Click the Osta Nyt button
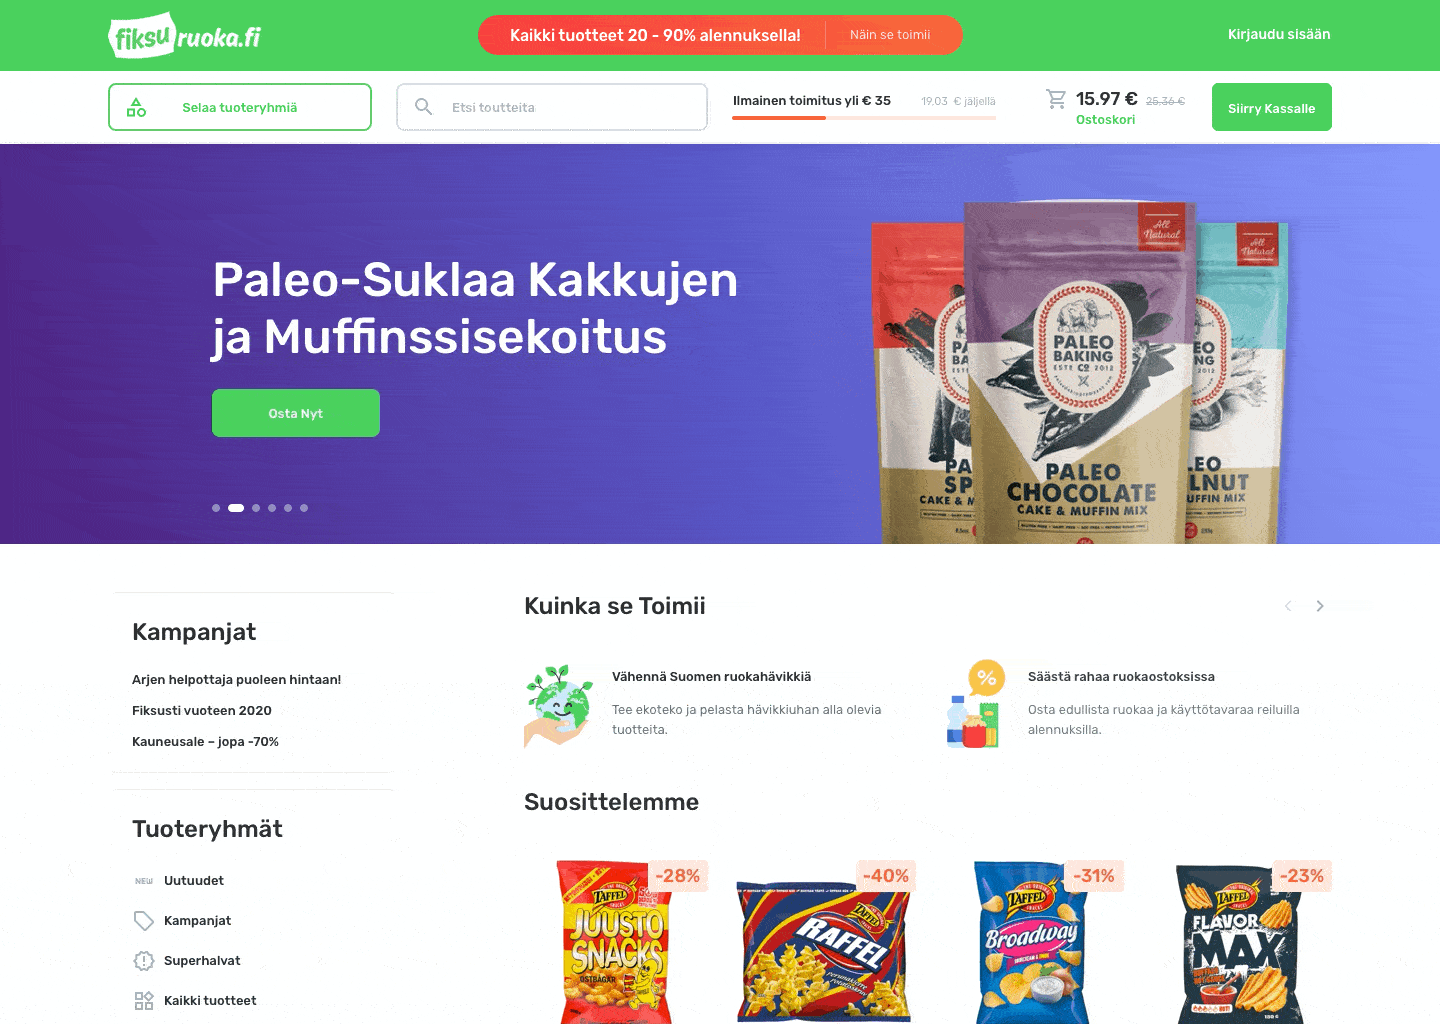This screenshot has height=1024, width=1440. [x=296, y=413]
